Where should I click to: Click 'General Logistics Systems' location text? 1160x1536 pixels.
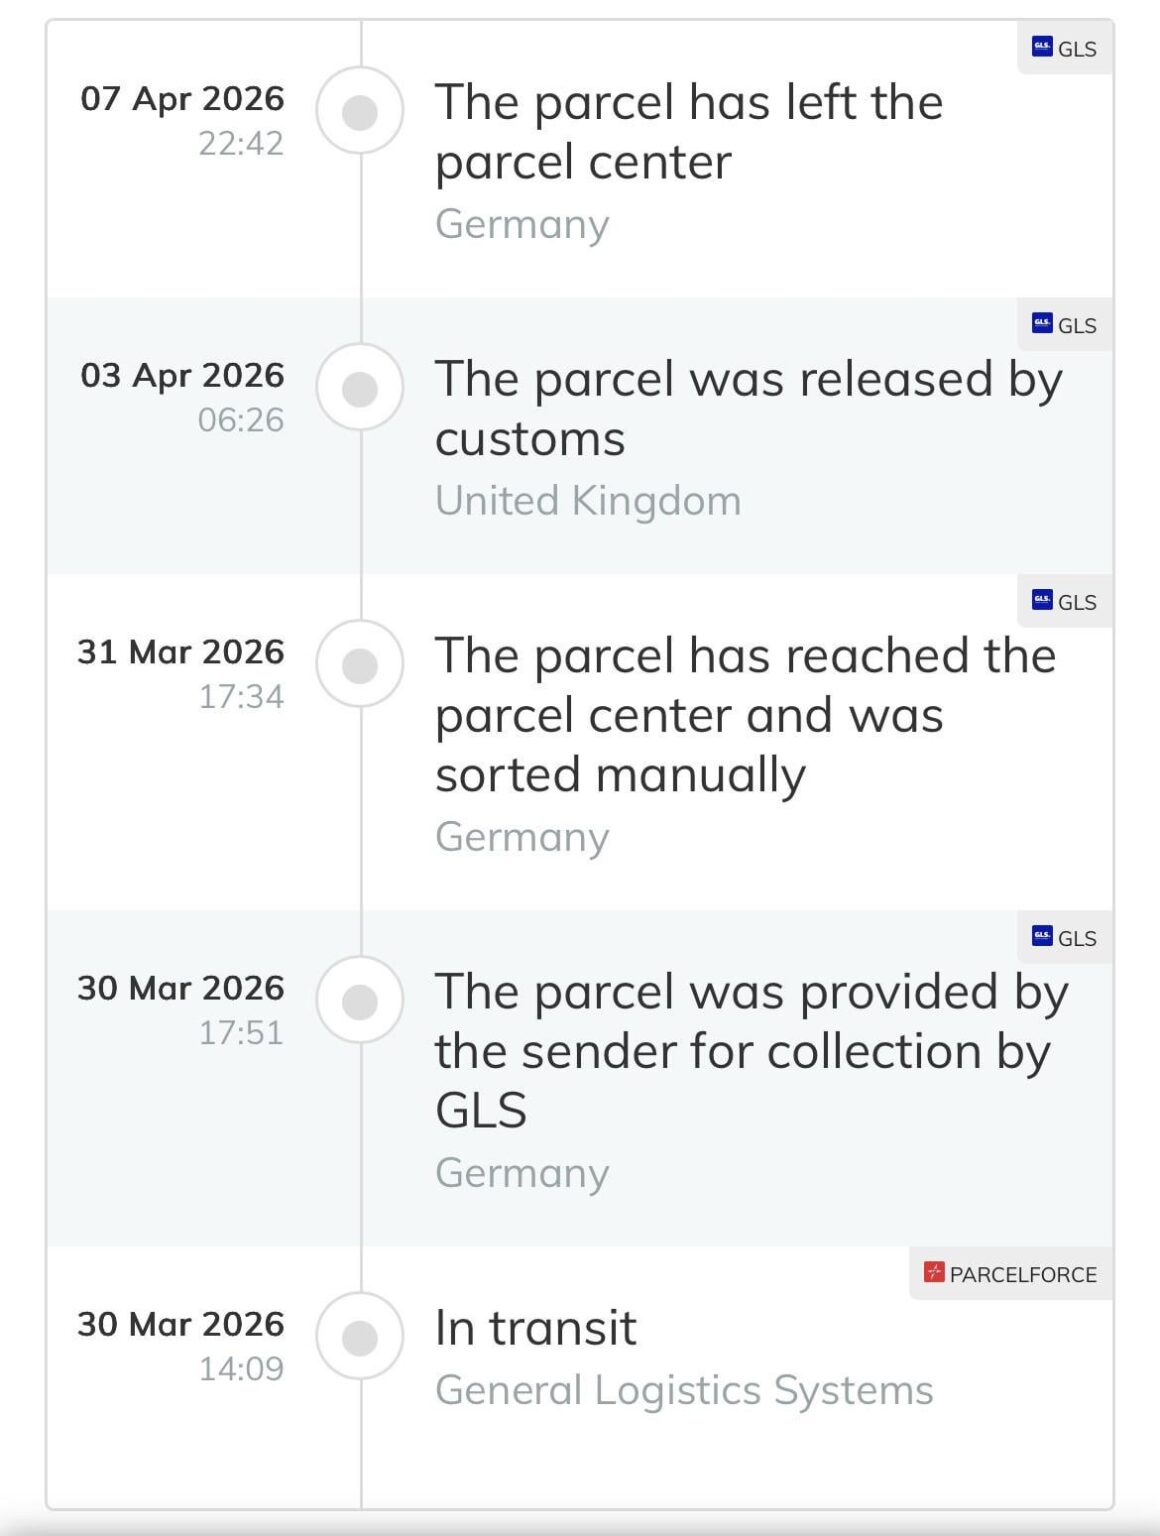(684, 1390)
